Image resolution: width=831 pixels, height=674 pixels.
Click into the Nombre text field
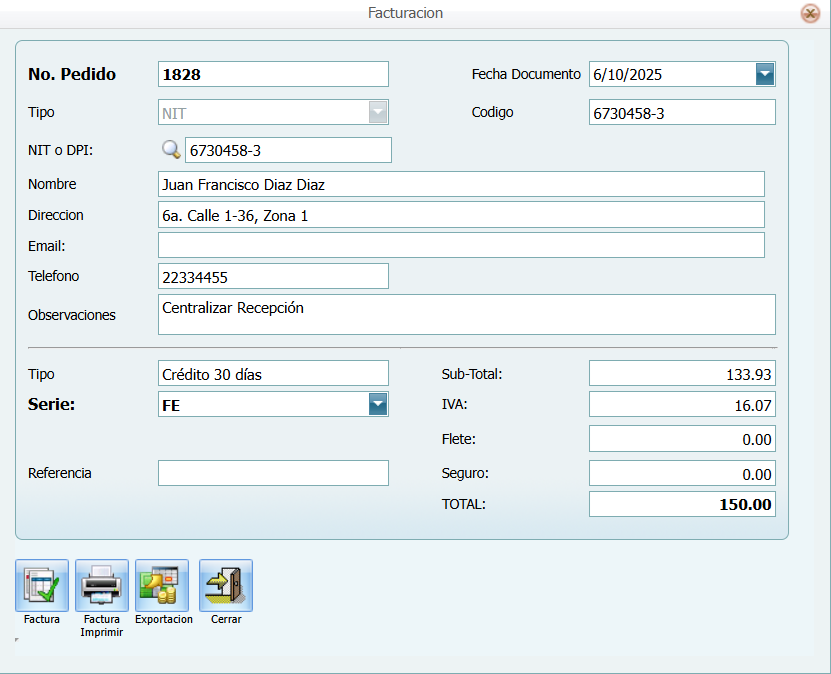(461, 184)
